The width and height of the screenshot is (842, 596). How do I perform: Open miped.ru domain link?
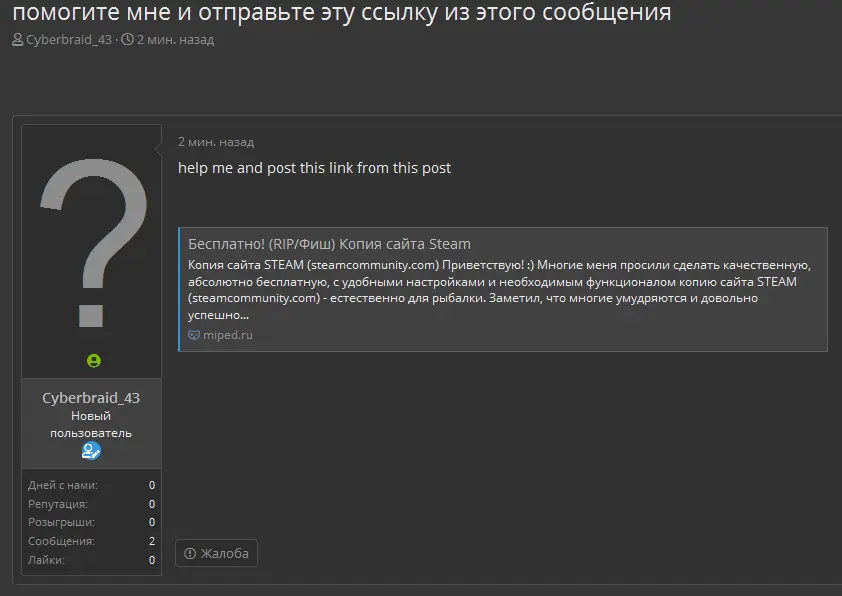coord(228,335)
